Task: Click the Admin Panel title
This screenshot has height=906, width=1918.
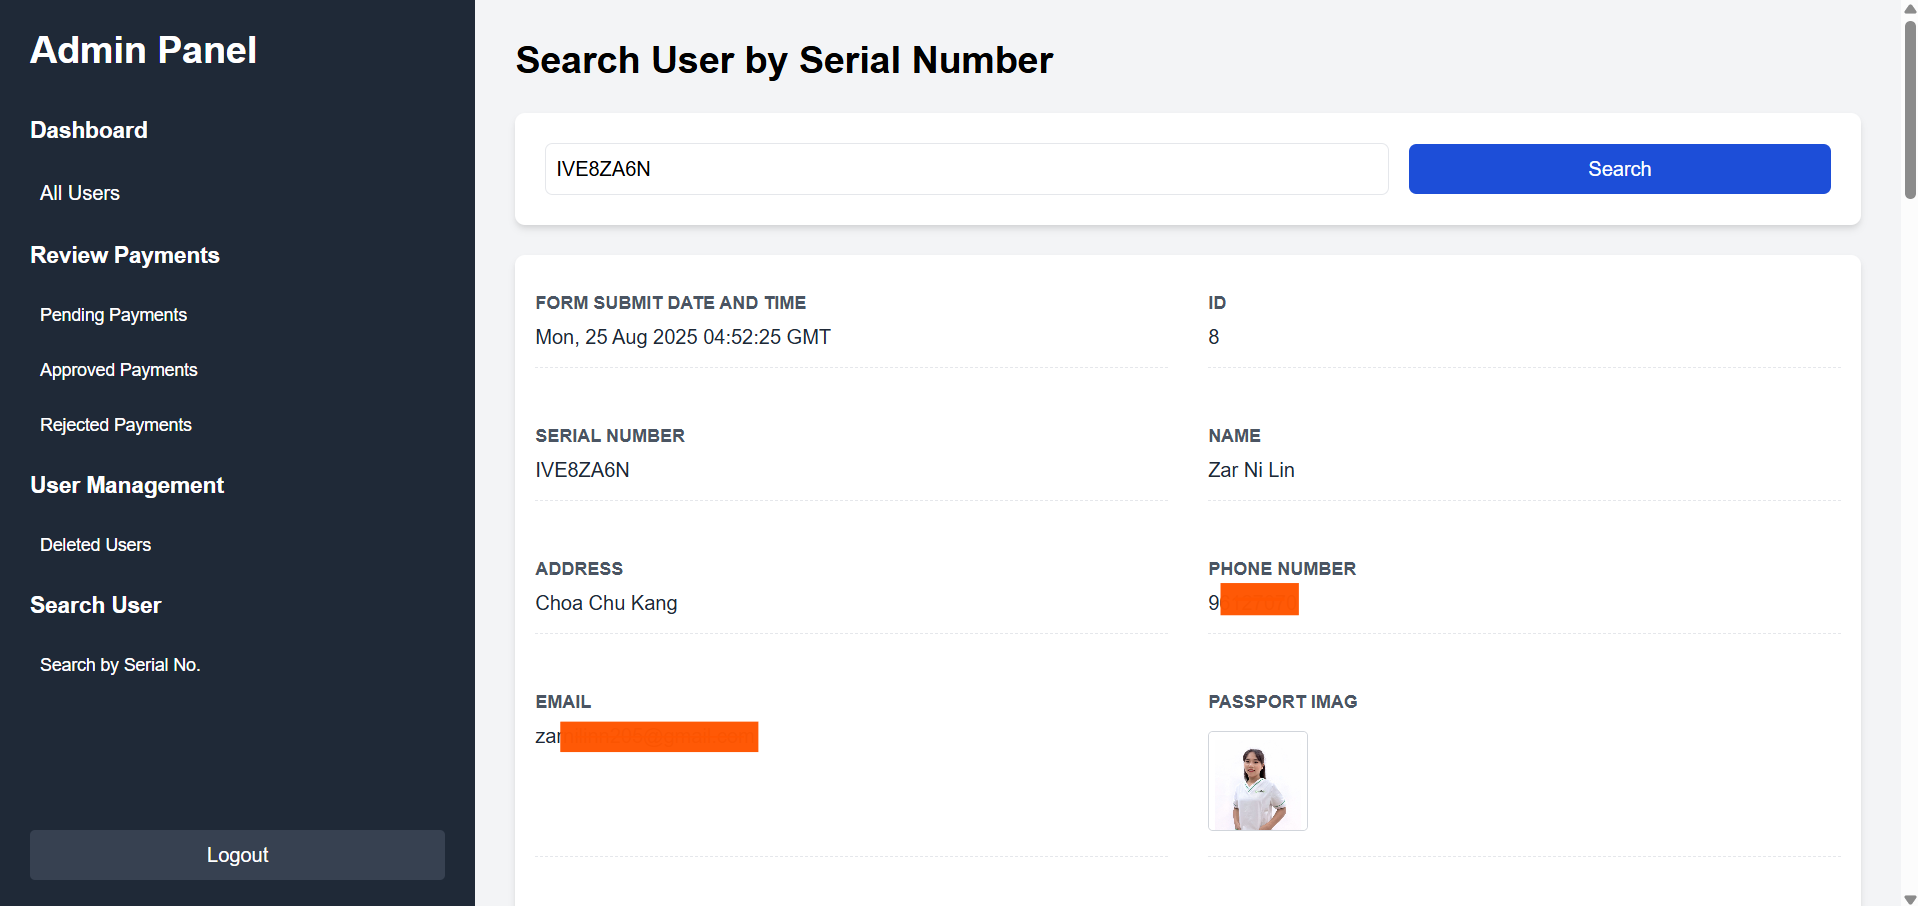Action: coord(143,50)
